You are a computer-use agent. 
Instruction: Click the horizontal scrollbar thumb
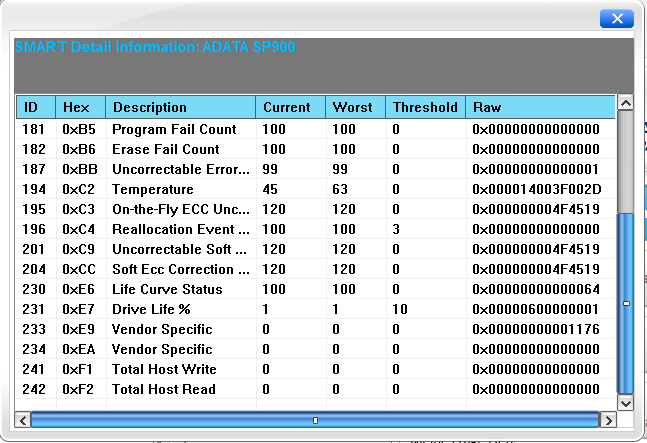tap(315, 420)
